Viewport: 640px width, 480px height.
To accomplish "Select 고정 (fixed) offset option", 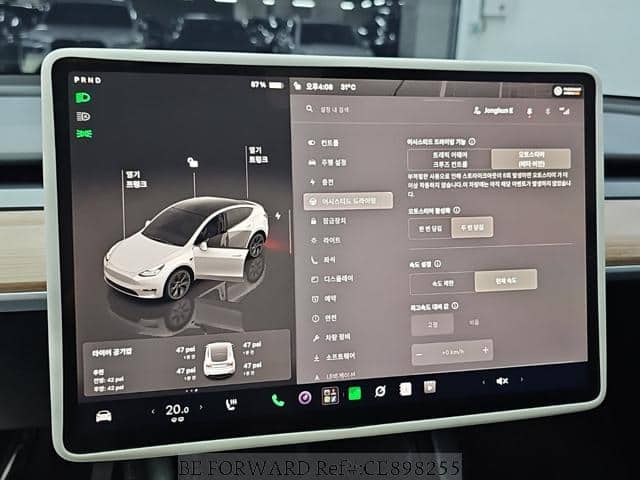I will [432, 324].
